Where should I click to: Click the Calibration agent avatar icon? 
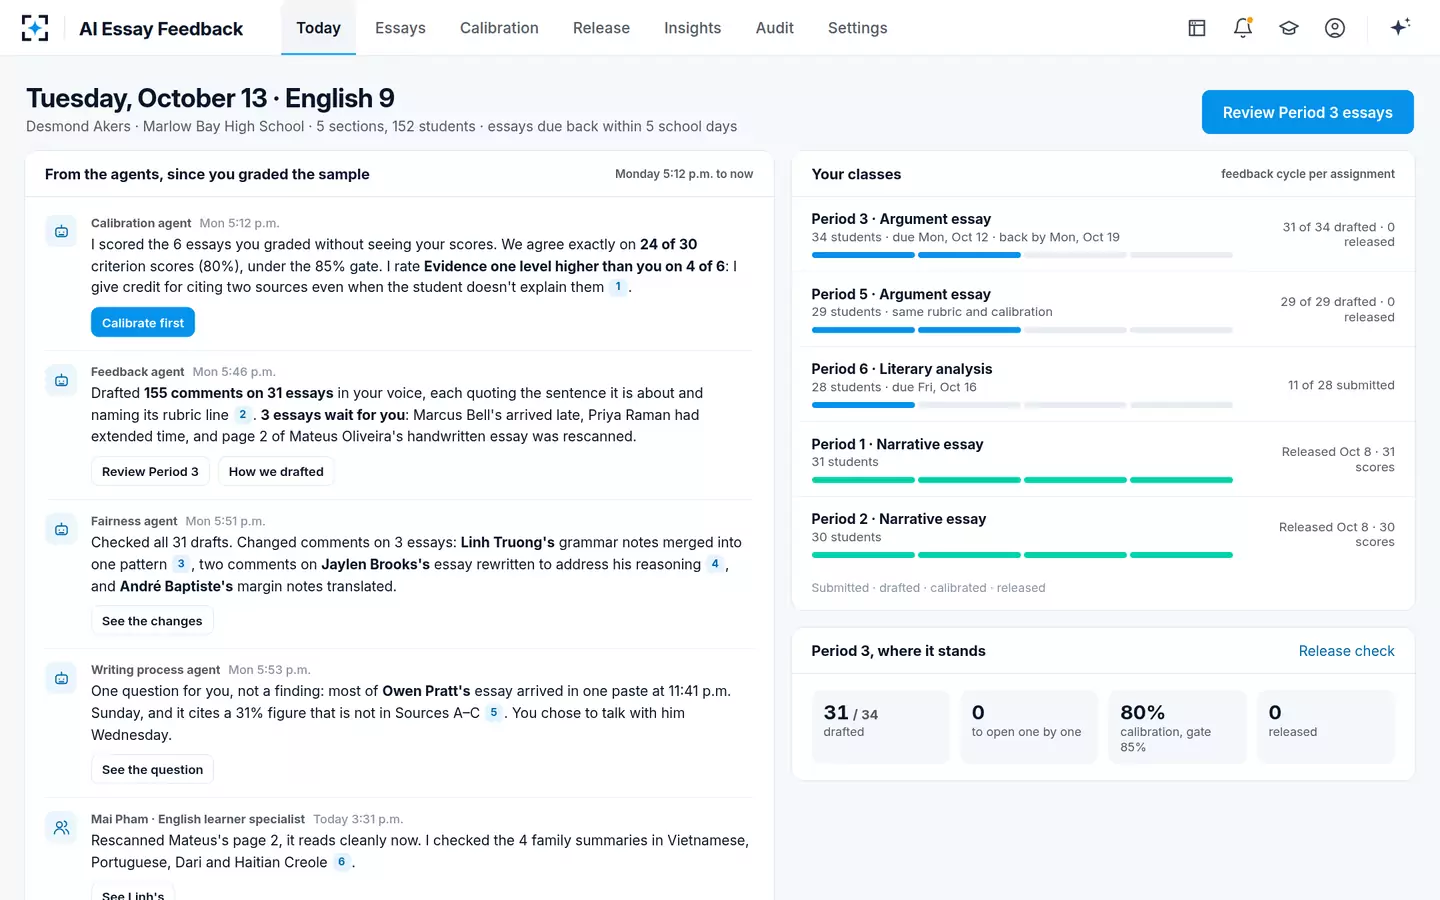61,232
